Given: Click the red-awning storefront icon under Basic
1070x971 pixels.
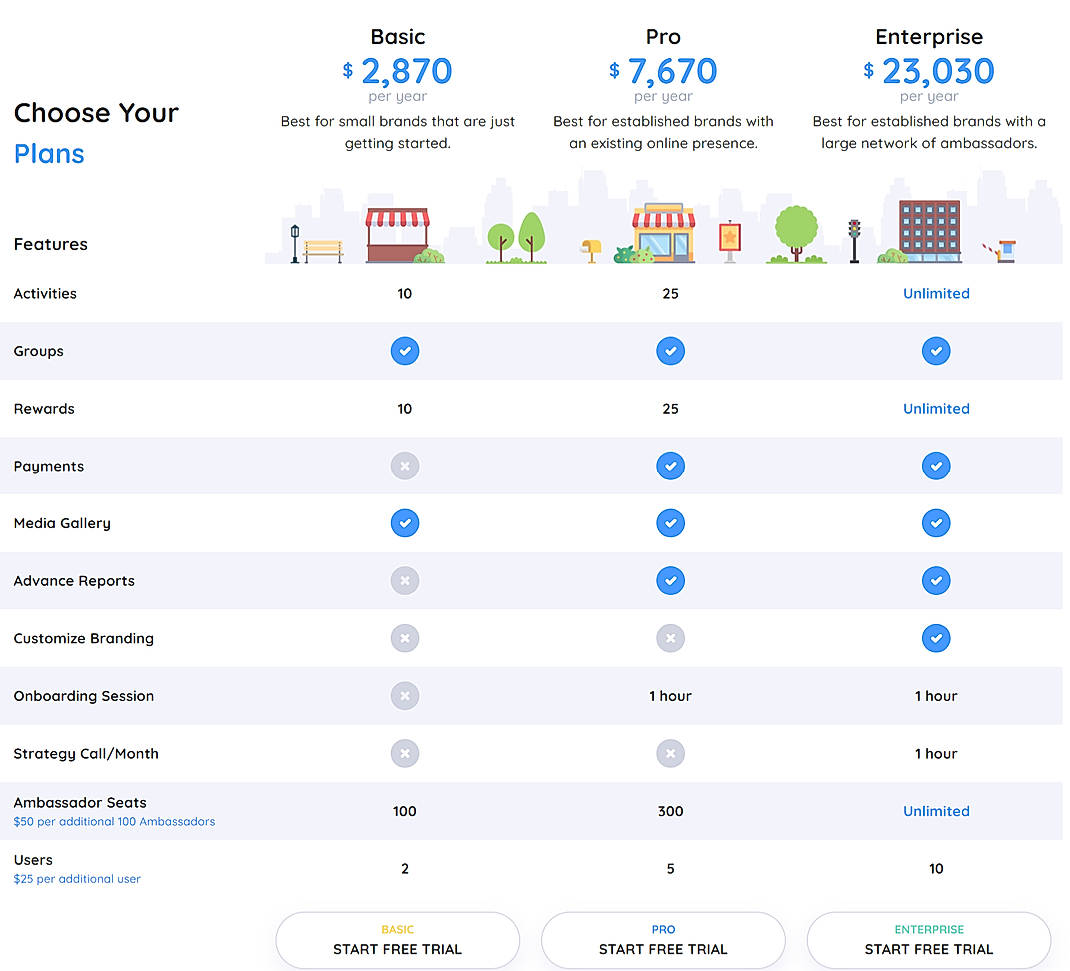Looking at the screenshot, I should (400, 232).
